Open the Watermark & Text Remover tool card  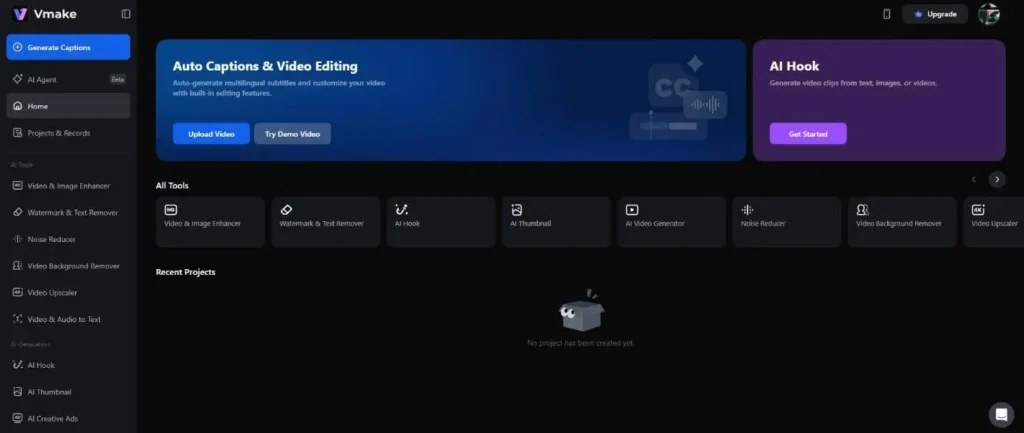point(325,221)
